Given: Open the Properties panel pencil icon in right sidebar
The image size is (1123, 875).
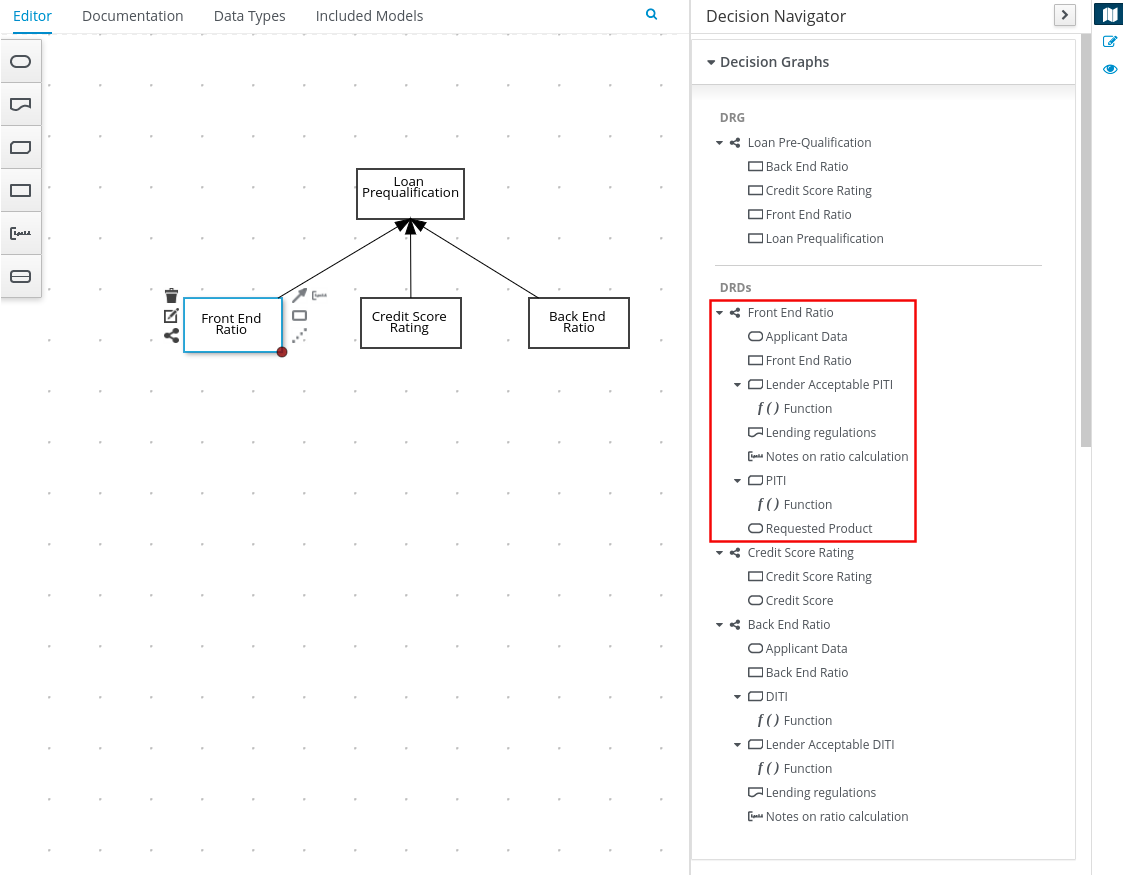Looking at the screenshot, I should [1109, 42].
